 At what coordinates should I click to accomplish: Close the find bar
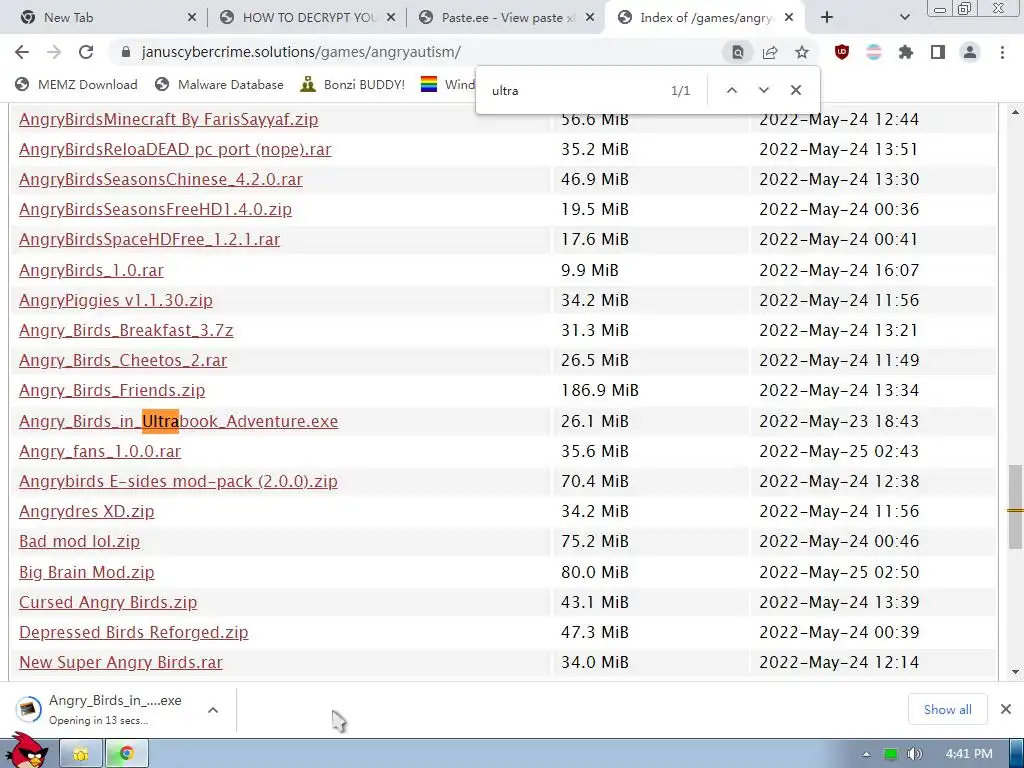(x=795, y=90)
